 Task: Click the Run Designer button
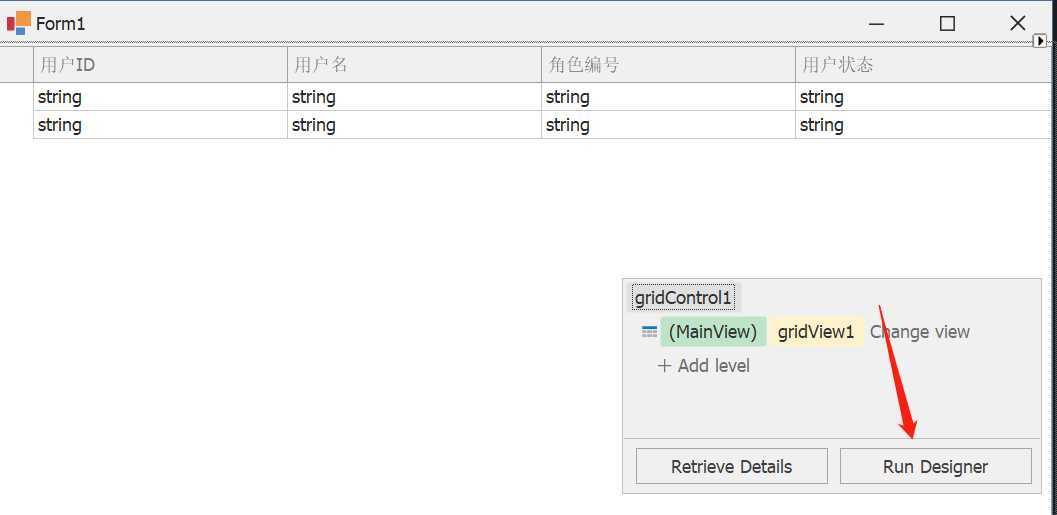[x=936, y=466]
